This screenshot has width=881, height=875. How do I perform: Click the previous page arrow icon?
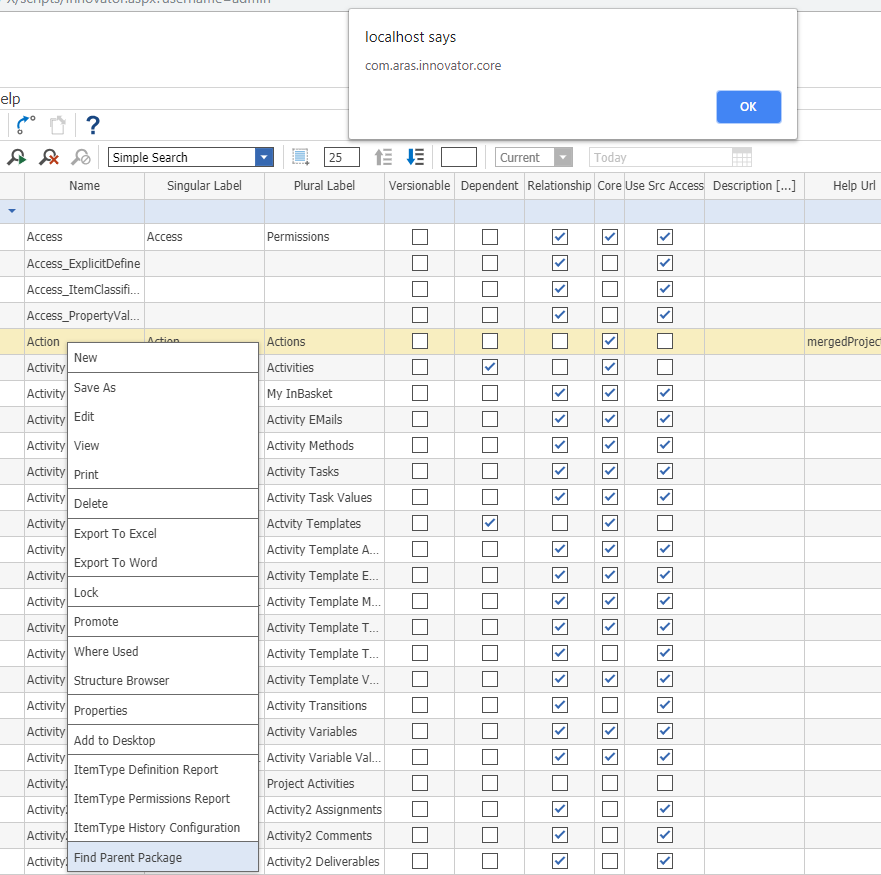click(x=383, y=157)
